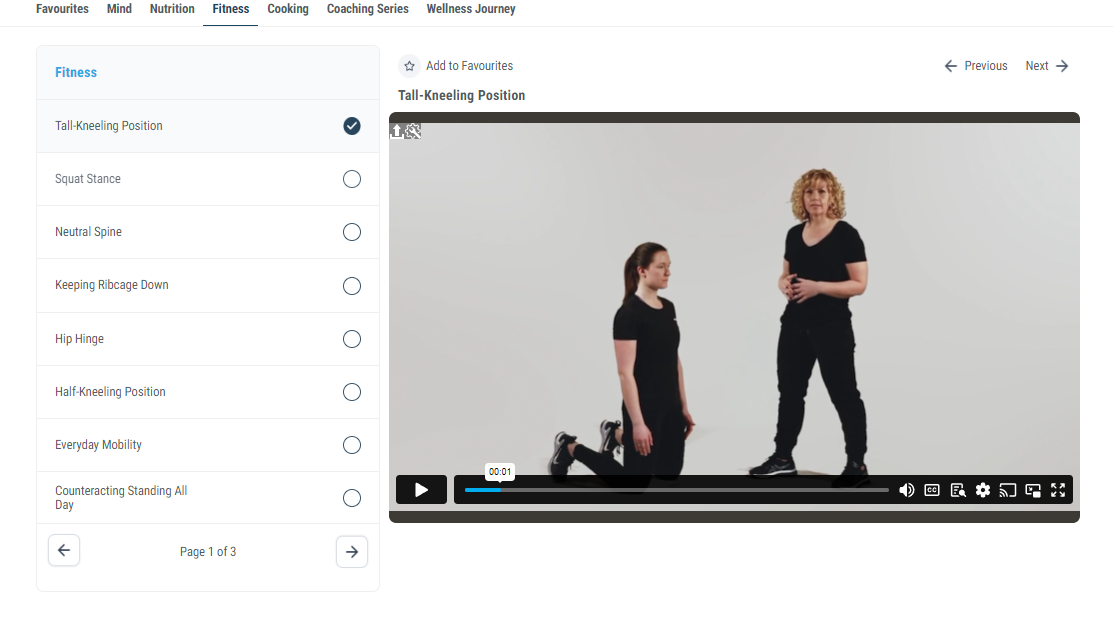Go to next page of lessons
Image resolution: width=1113 pixels, height=619 pixels.
[352, 552]
